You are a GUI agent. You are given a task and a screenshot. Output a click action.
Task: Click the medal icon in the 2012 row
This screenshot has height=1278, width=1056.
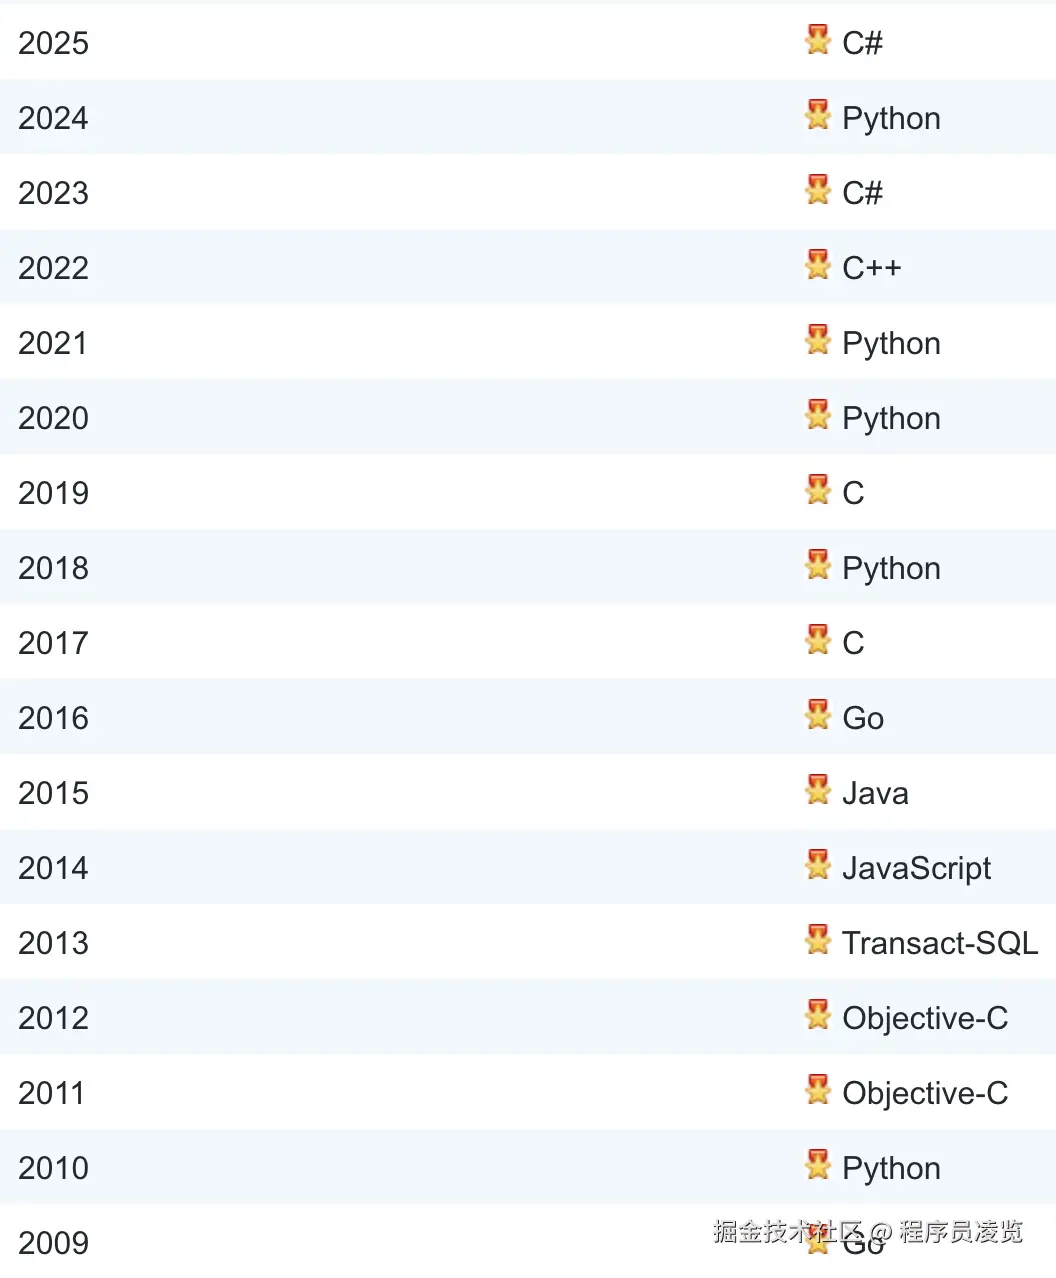tap(818, 1015)
